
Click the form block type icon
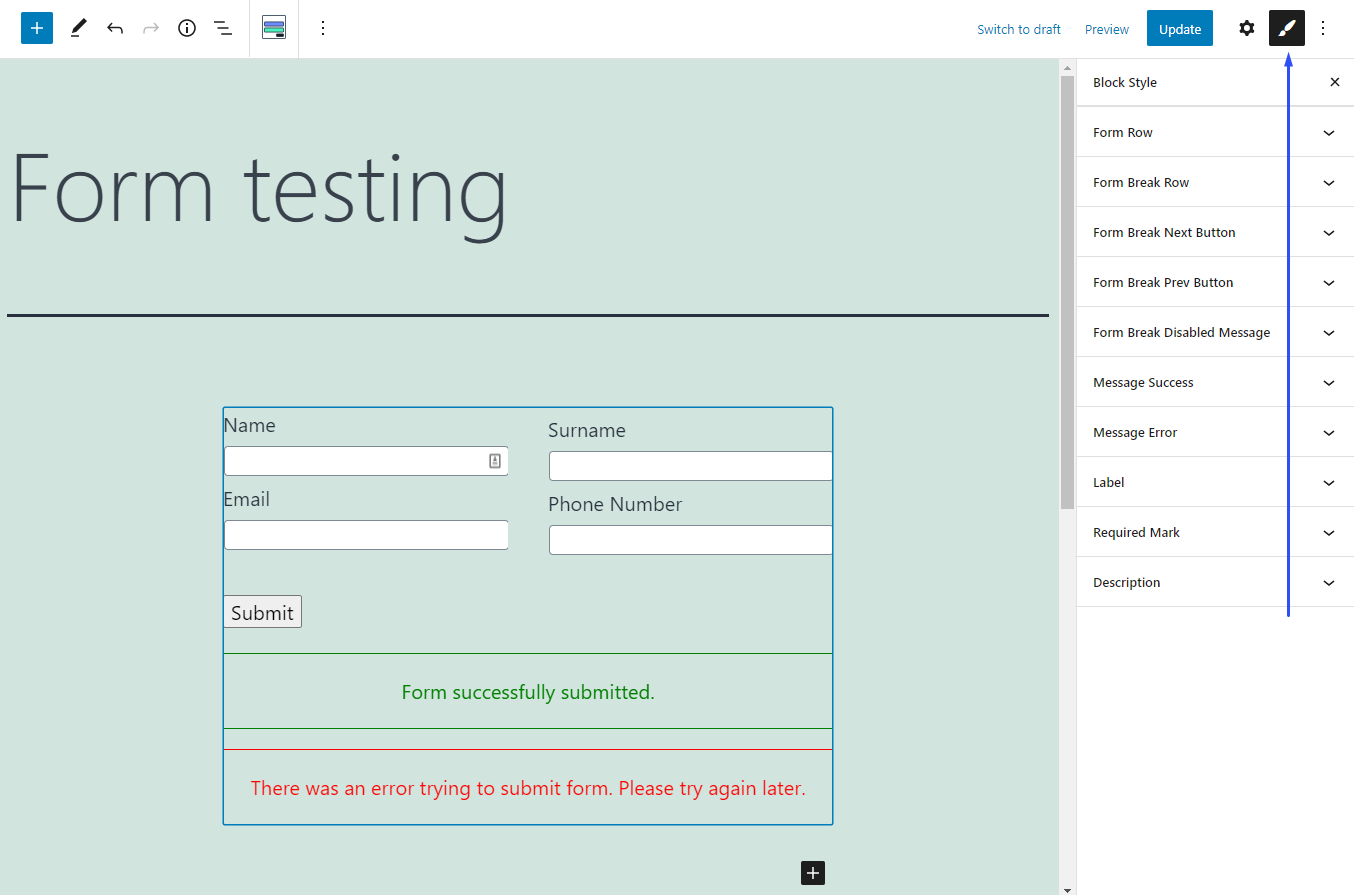pyautogui.click(x=274, y=28)
